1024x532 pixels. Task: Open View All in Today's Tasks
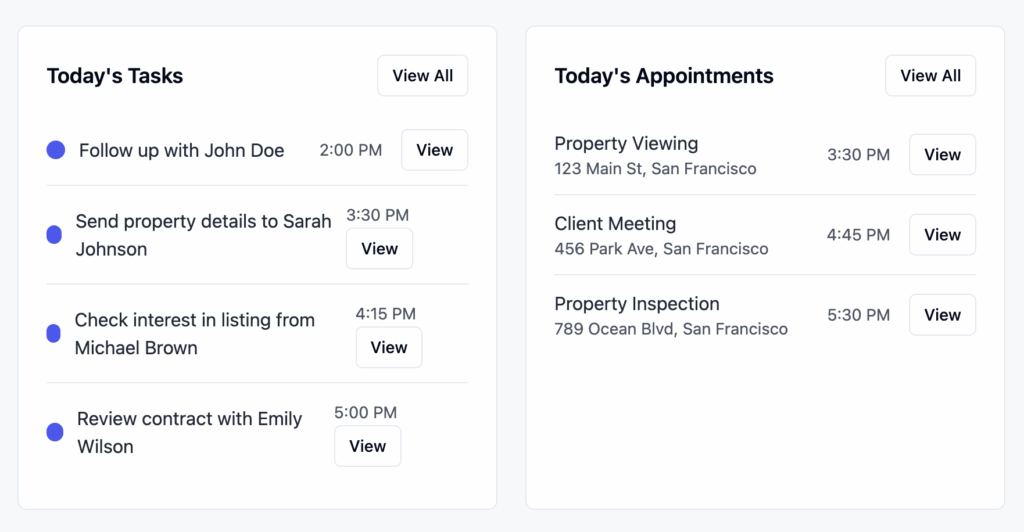click(x=423, y=76)
